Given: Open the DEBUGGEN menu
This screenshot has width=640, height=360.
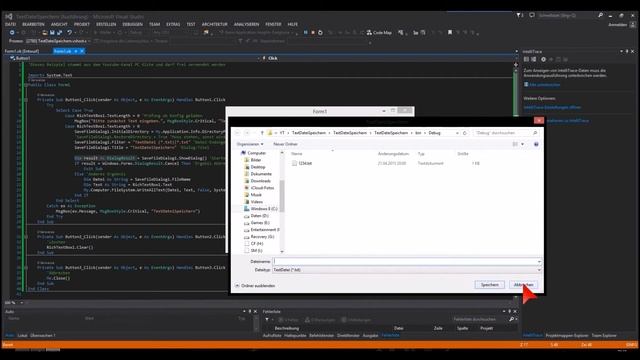Looking at the screenshot, I should click(x=133, y=24).
